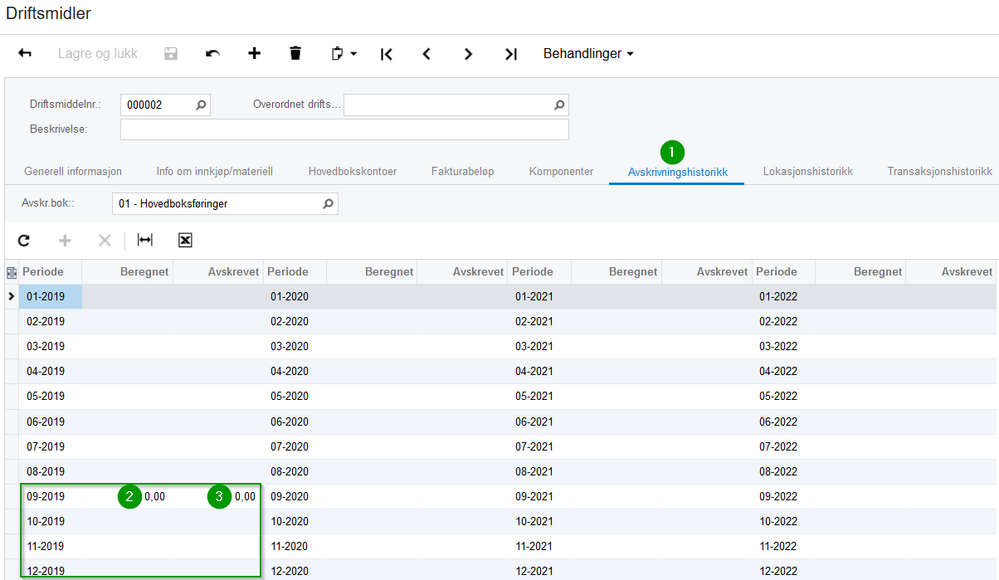Click the Beskrivelse input field
Image resolution: width=999 pixels, height=580 pixels.
tap(344, 130)
